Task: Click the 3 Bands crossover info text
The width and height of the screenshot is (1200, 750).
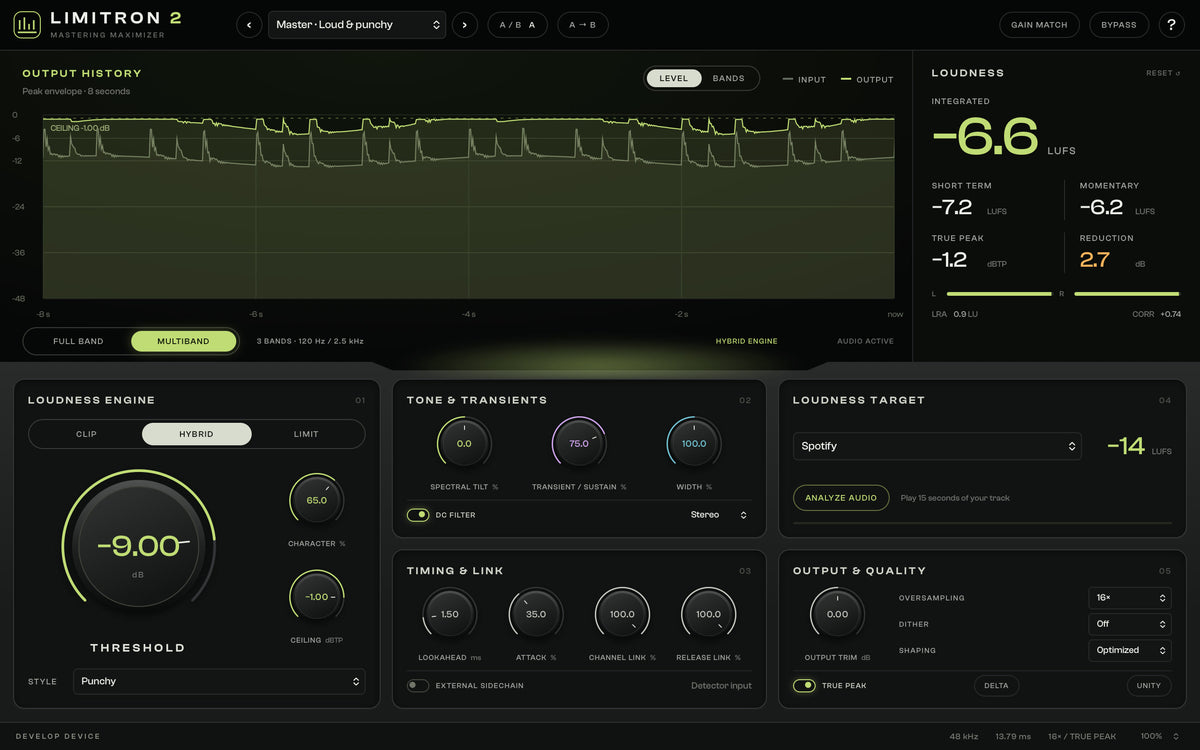Action: click(310, 341)
